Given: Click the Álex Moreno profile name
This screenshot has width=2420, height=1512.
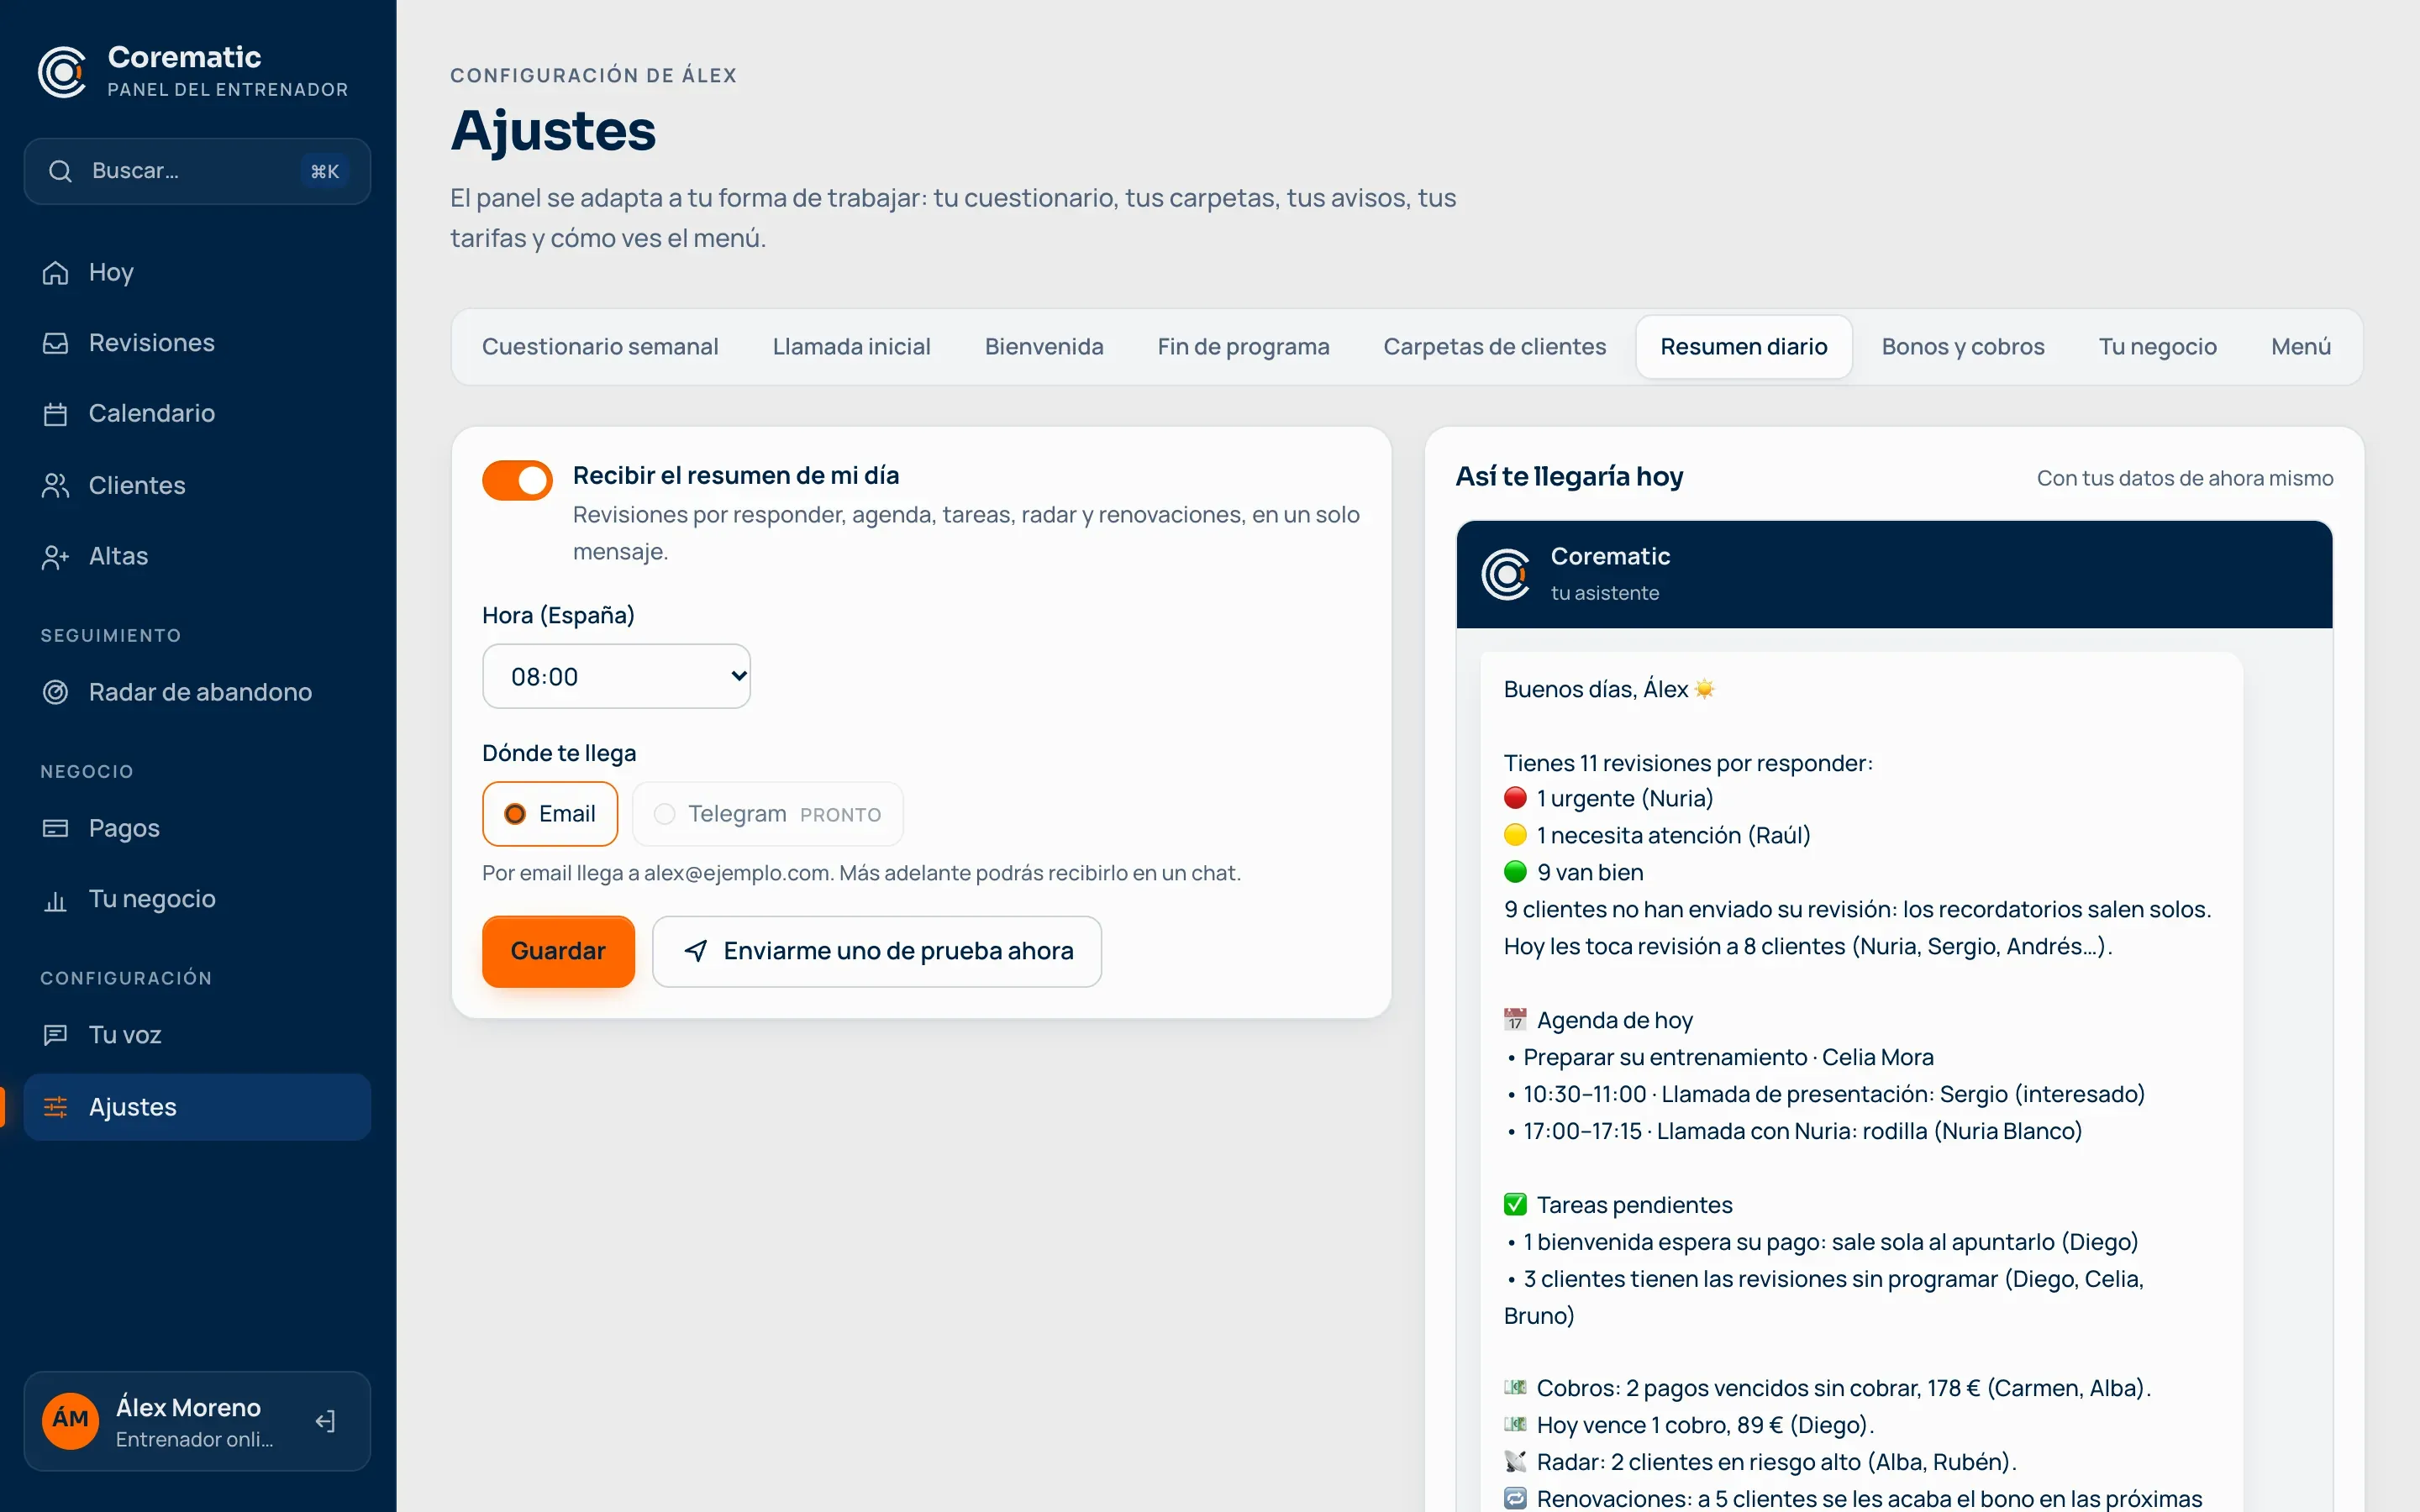Looking at the screenshot, I should [188, 1407].
